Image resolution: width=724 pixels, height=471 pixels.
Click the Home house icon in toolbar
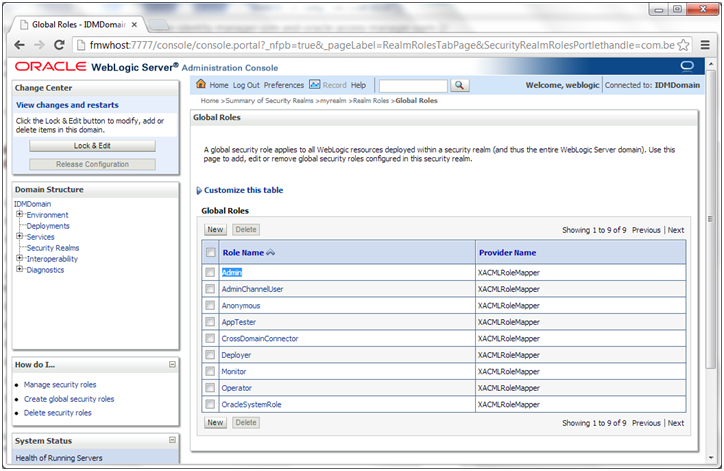coord(201,84)
